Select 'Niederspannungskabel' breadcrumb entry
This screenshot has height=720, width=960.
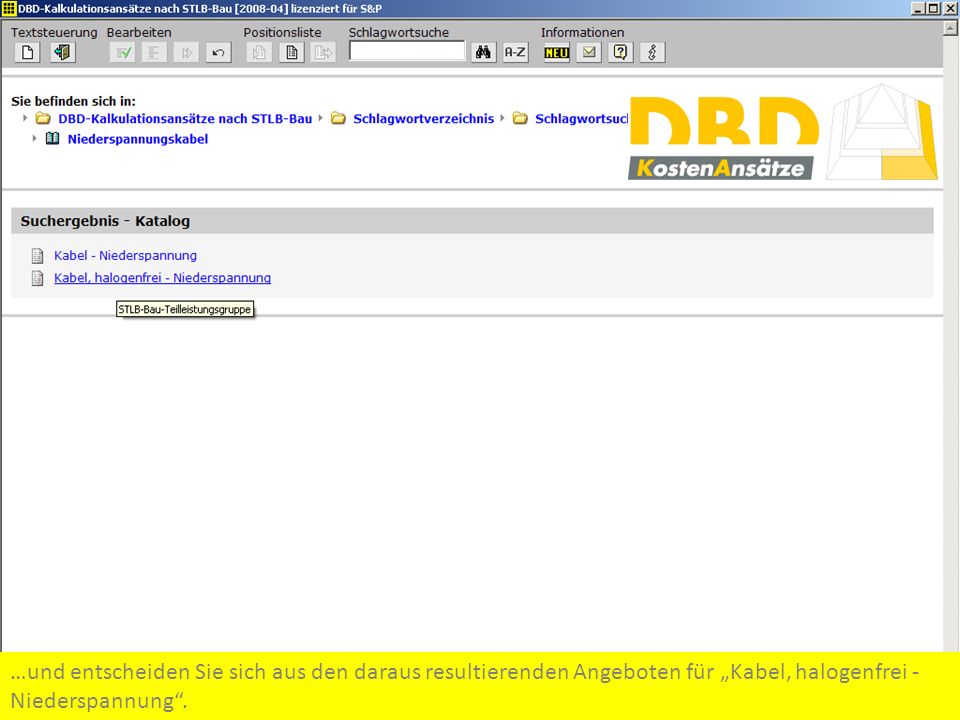[138, 139]
